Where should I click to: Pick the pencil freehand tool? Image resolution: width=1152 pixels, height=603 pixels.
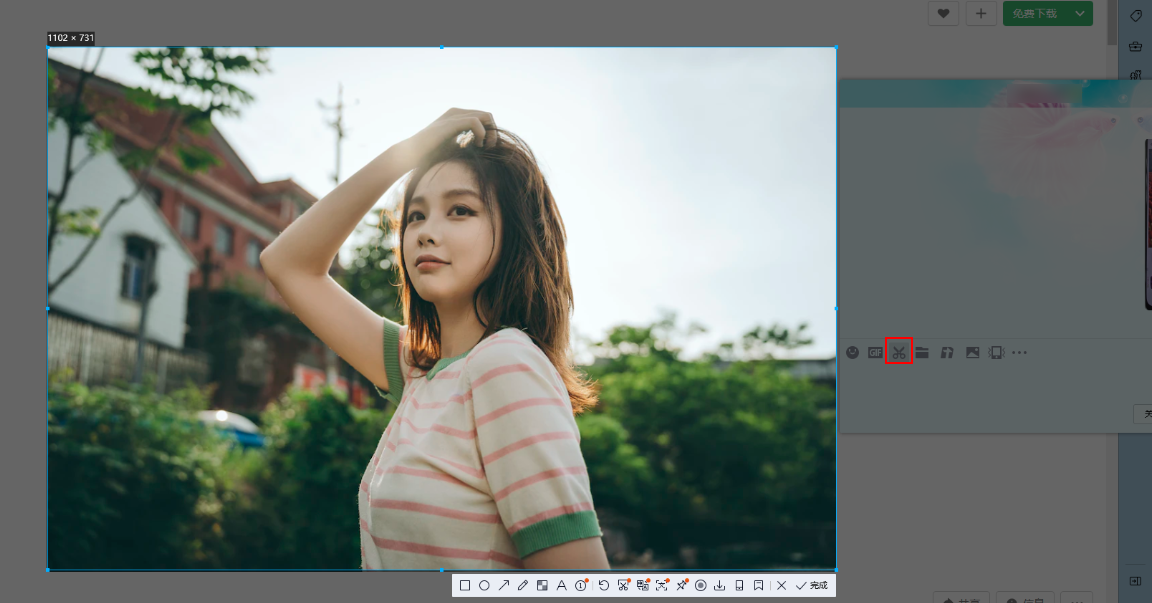(x=522, y=585)
